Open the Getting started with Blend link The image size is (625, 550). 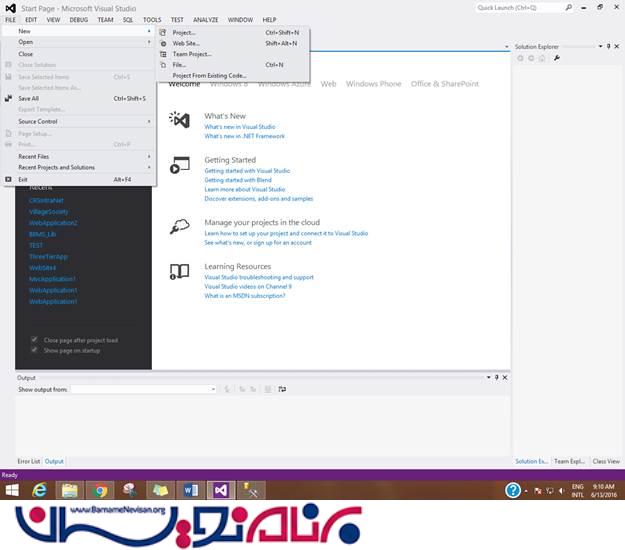(240, 180)
